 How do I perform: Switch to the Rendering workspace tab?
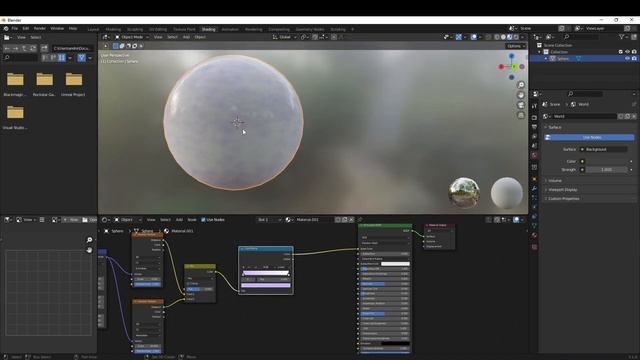point(253,29)
